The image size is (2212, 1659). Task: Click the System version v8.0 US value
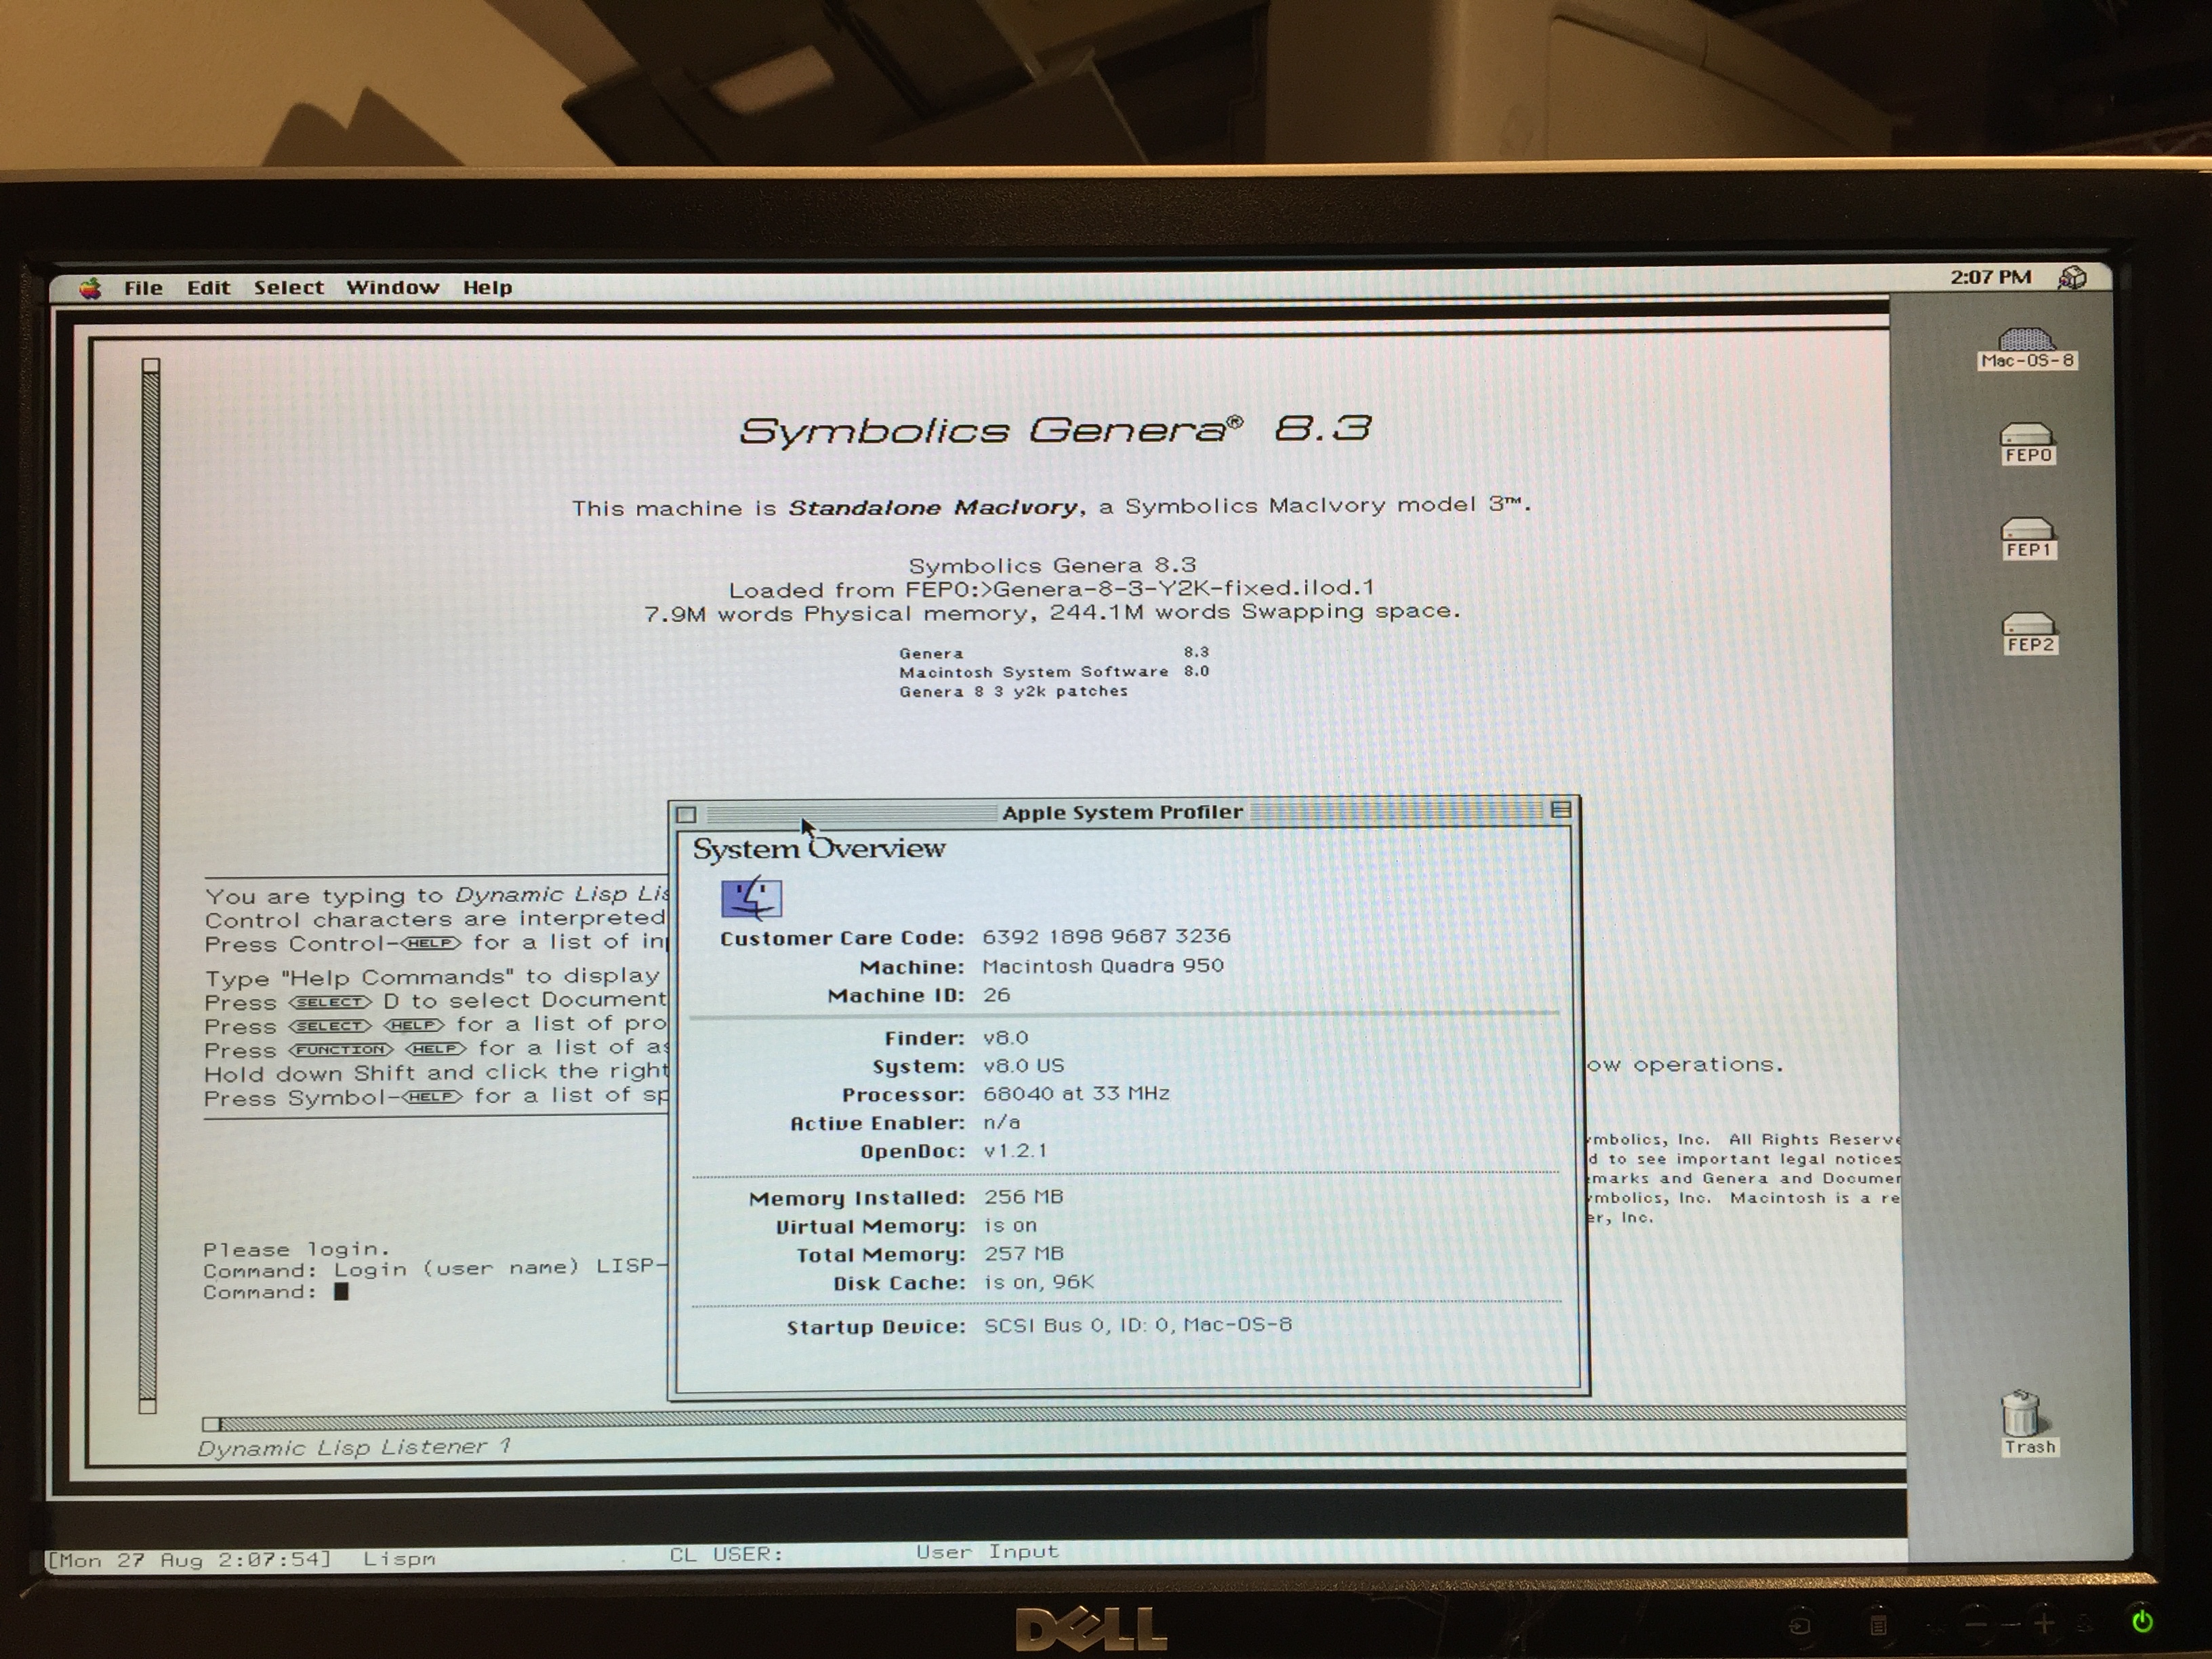coord(1024,1066)
